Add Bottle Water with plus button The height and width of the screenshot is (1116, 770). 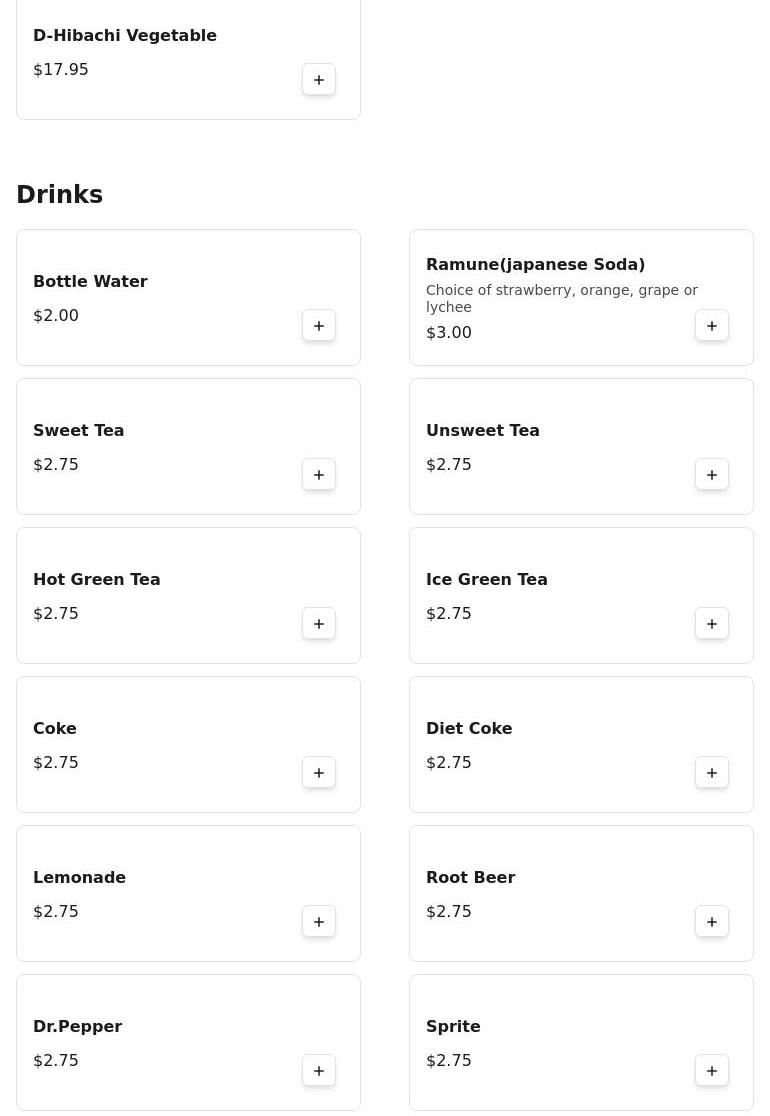[319, 326]
